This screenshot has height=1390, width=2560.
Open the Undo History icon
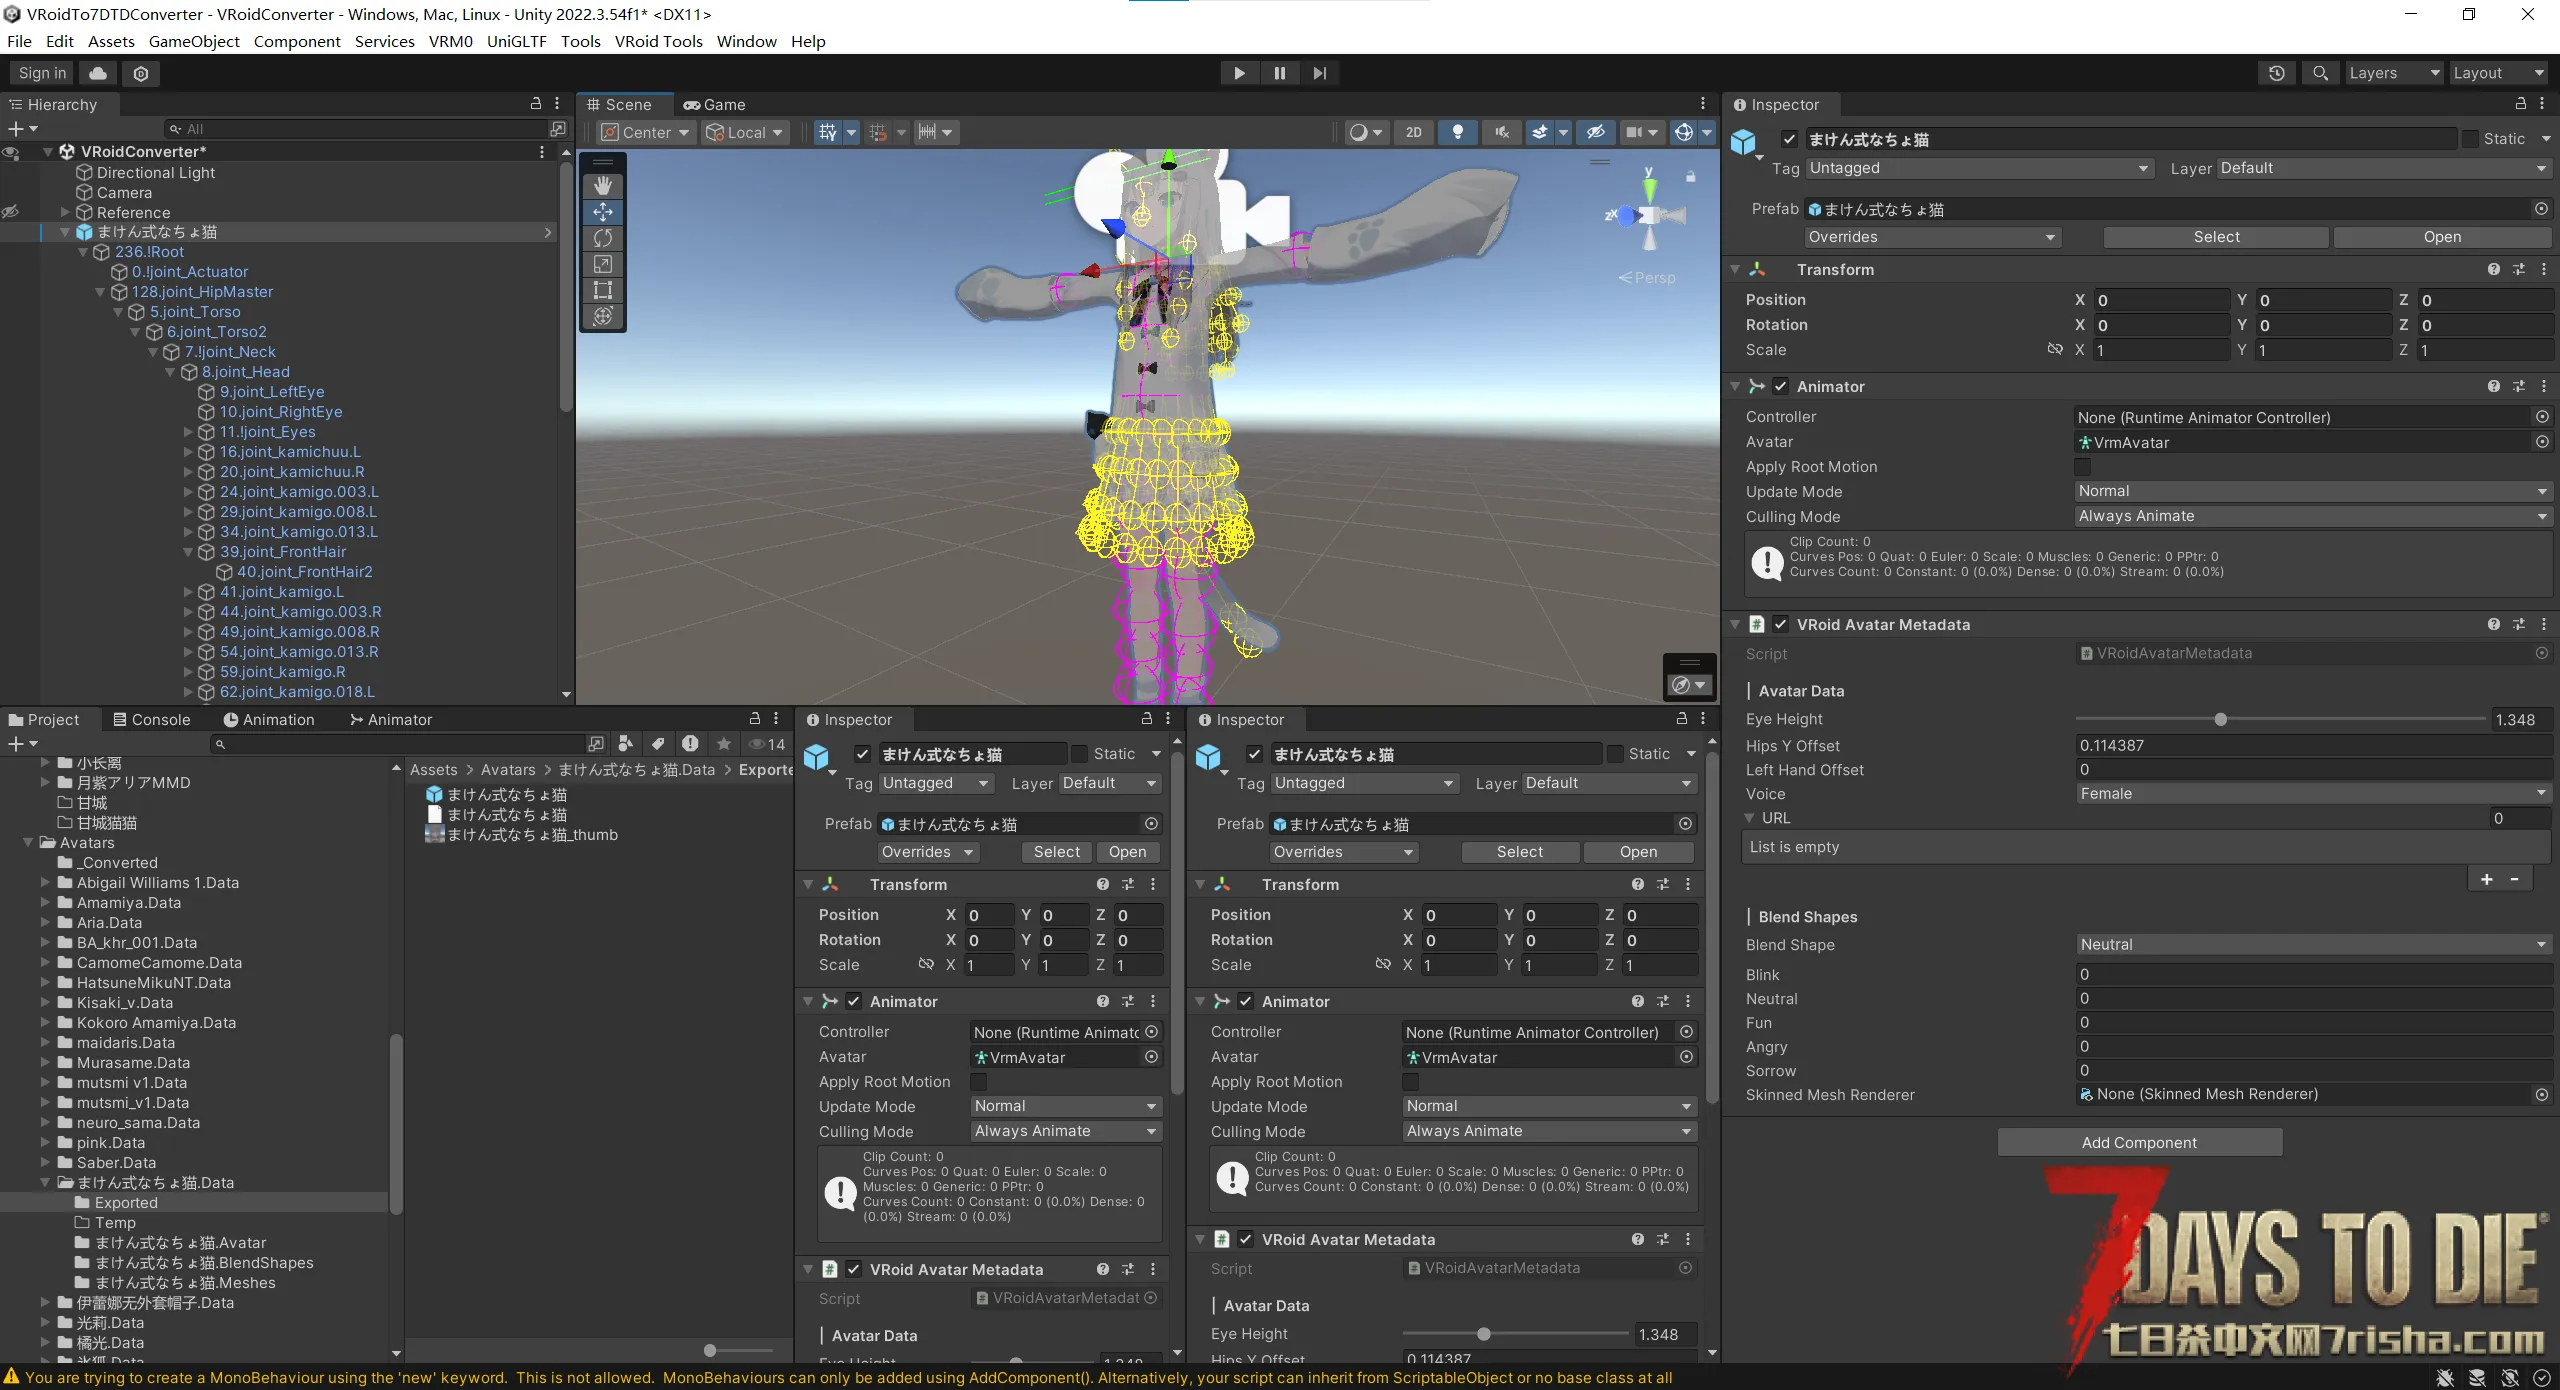2277,73
